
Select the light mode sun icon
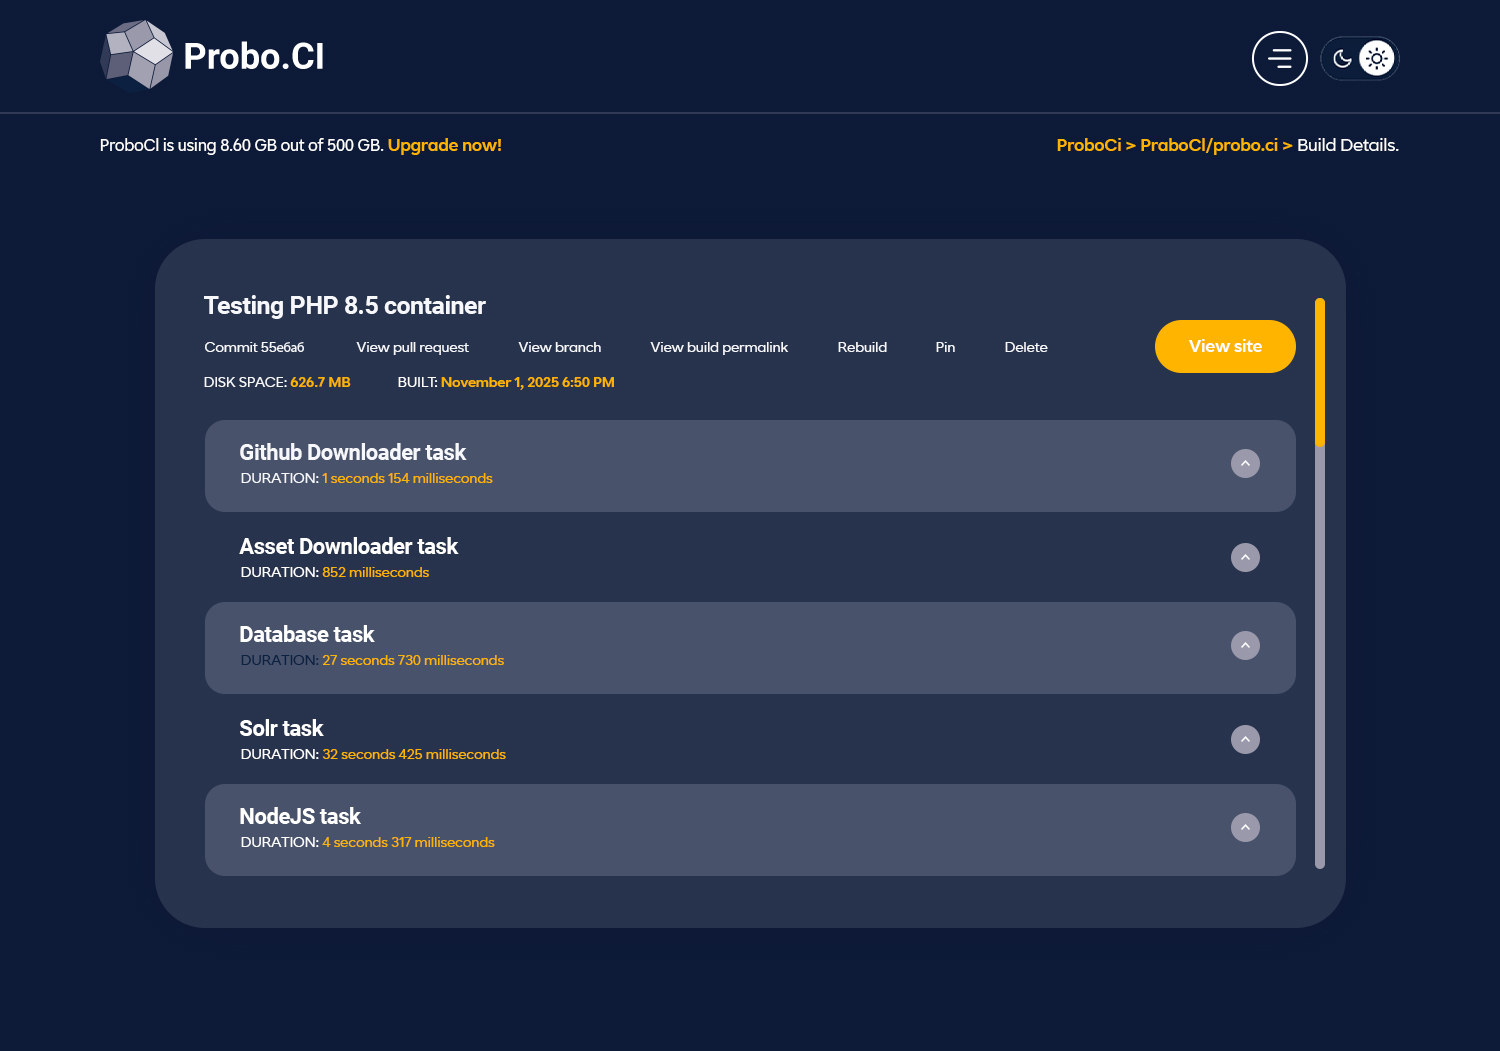click(1377, 59)
